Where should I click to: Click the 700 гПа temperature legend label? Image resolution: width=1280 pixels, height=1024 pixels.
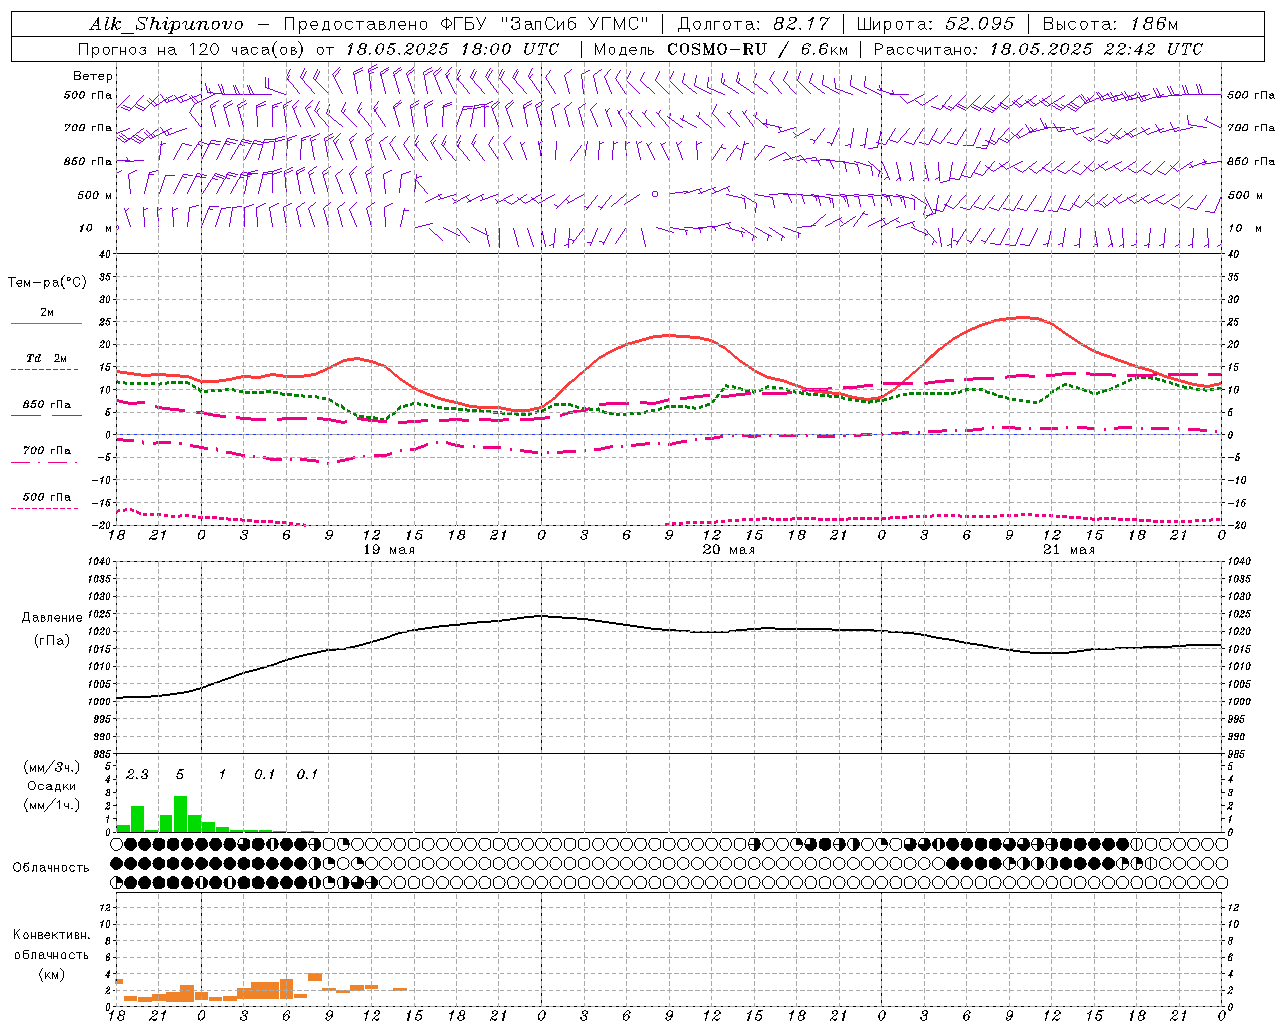tap(47, 451)
